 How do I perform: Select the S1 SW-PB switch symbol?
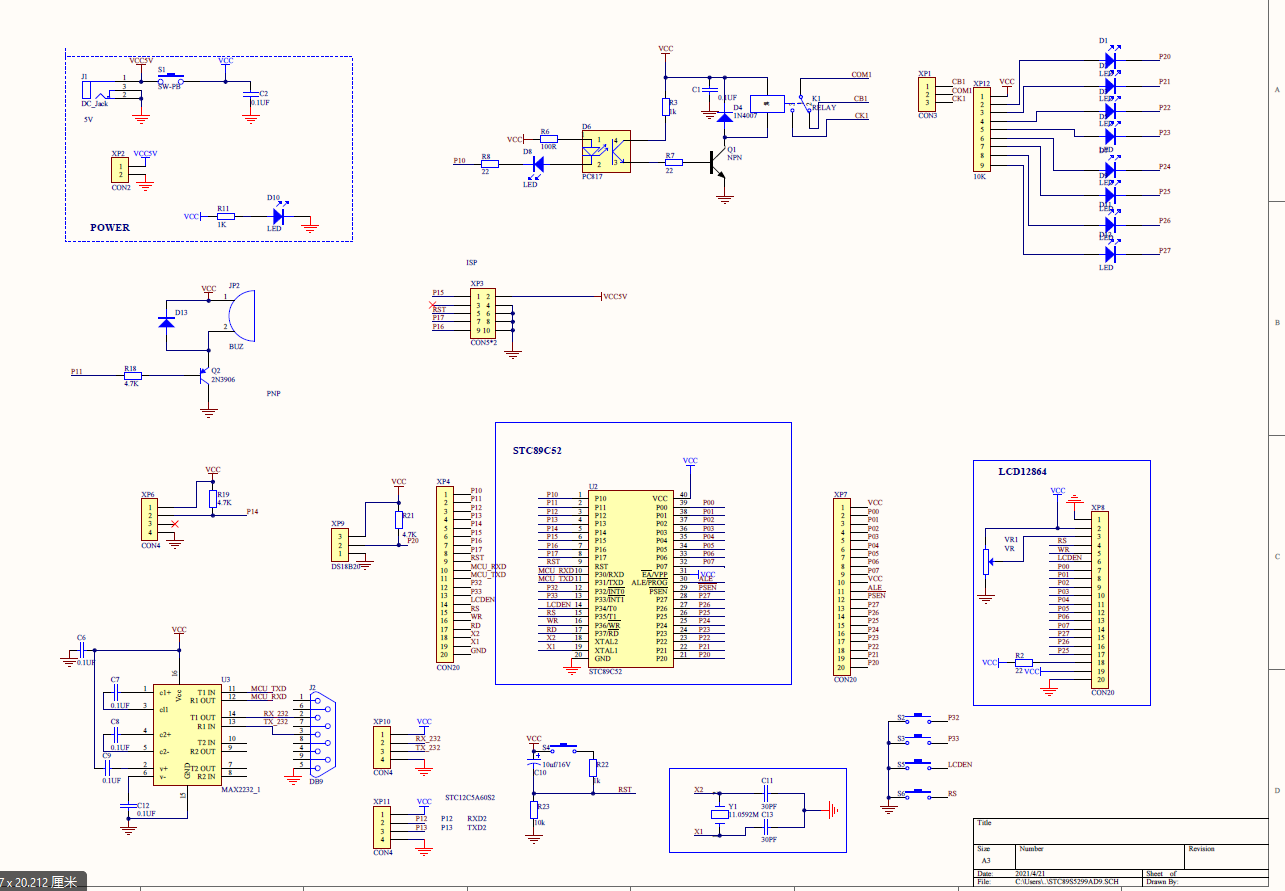point(173,78)
